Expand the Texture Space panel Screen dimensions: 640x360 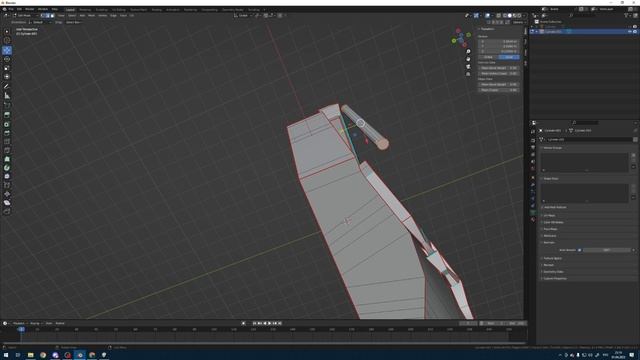point(552,258)
